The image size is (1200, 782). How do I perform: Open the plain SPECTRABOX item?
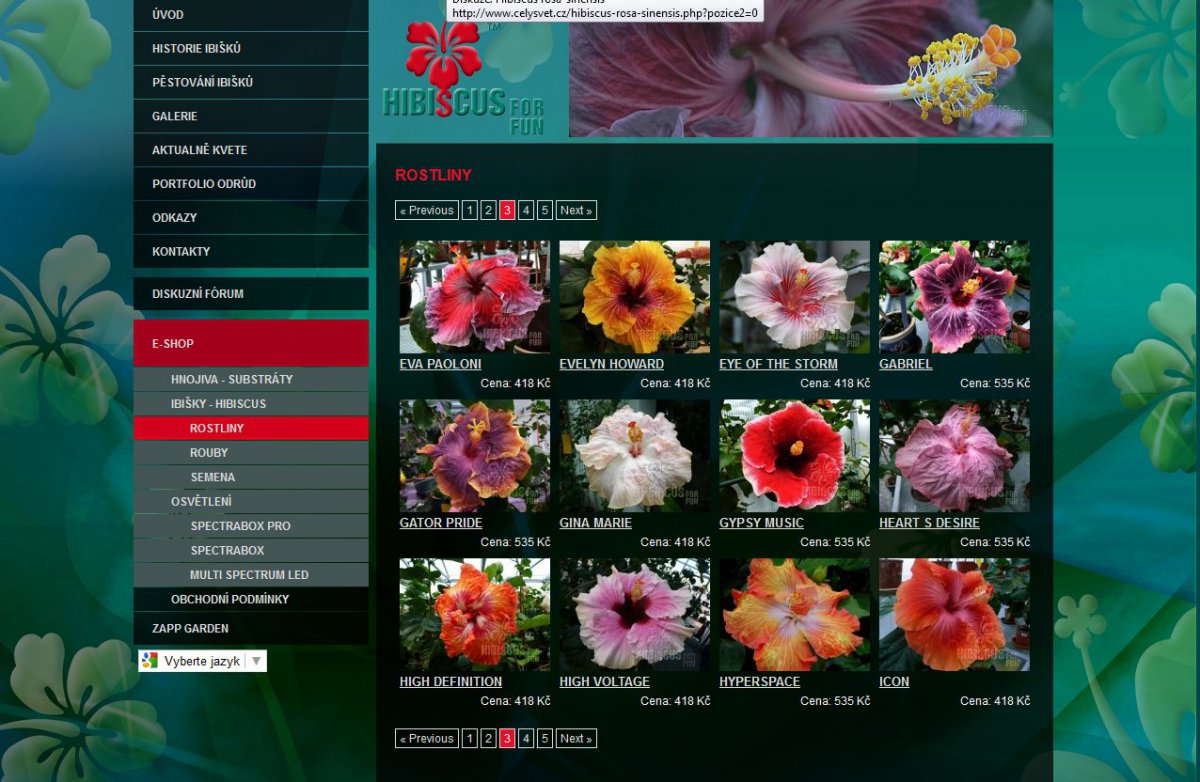(x=251, y=550)
